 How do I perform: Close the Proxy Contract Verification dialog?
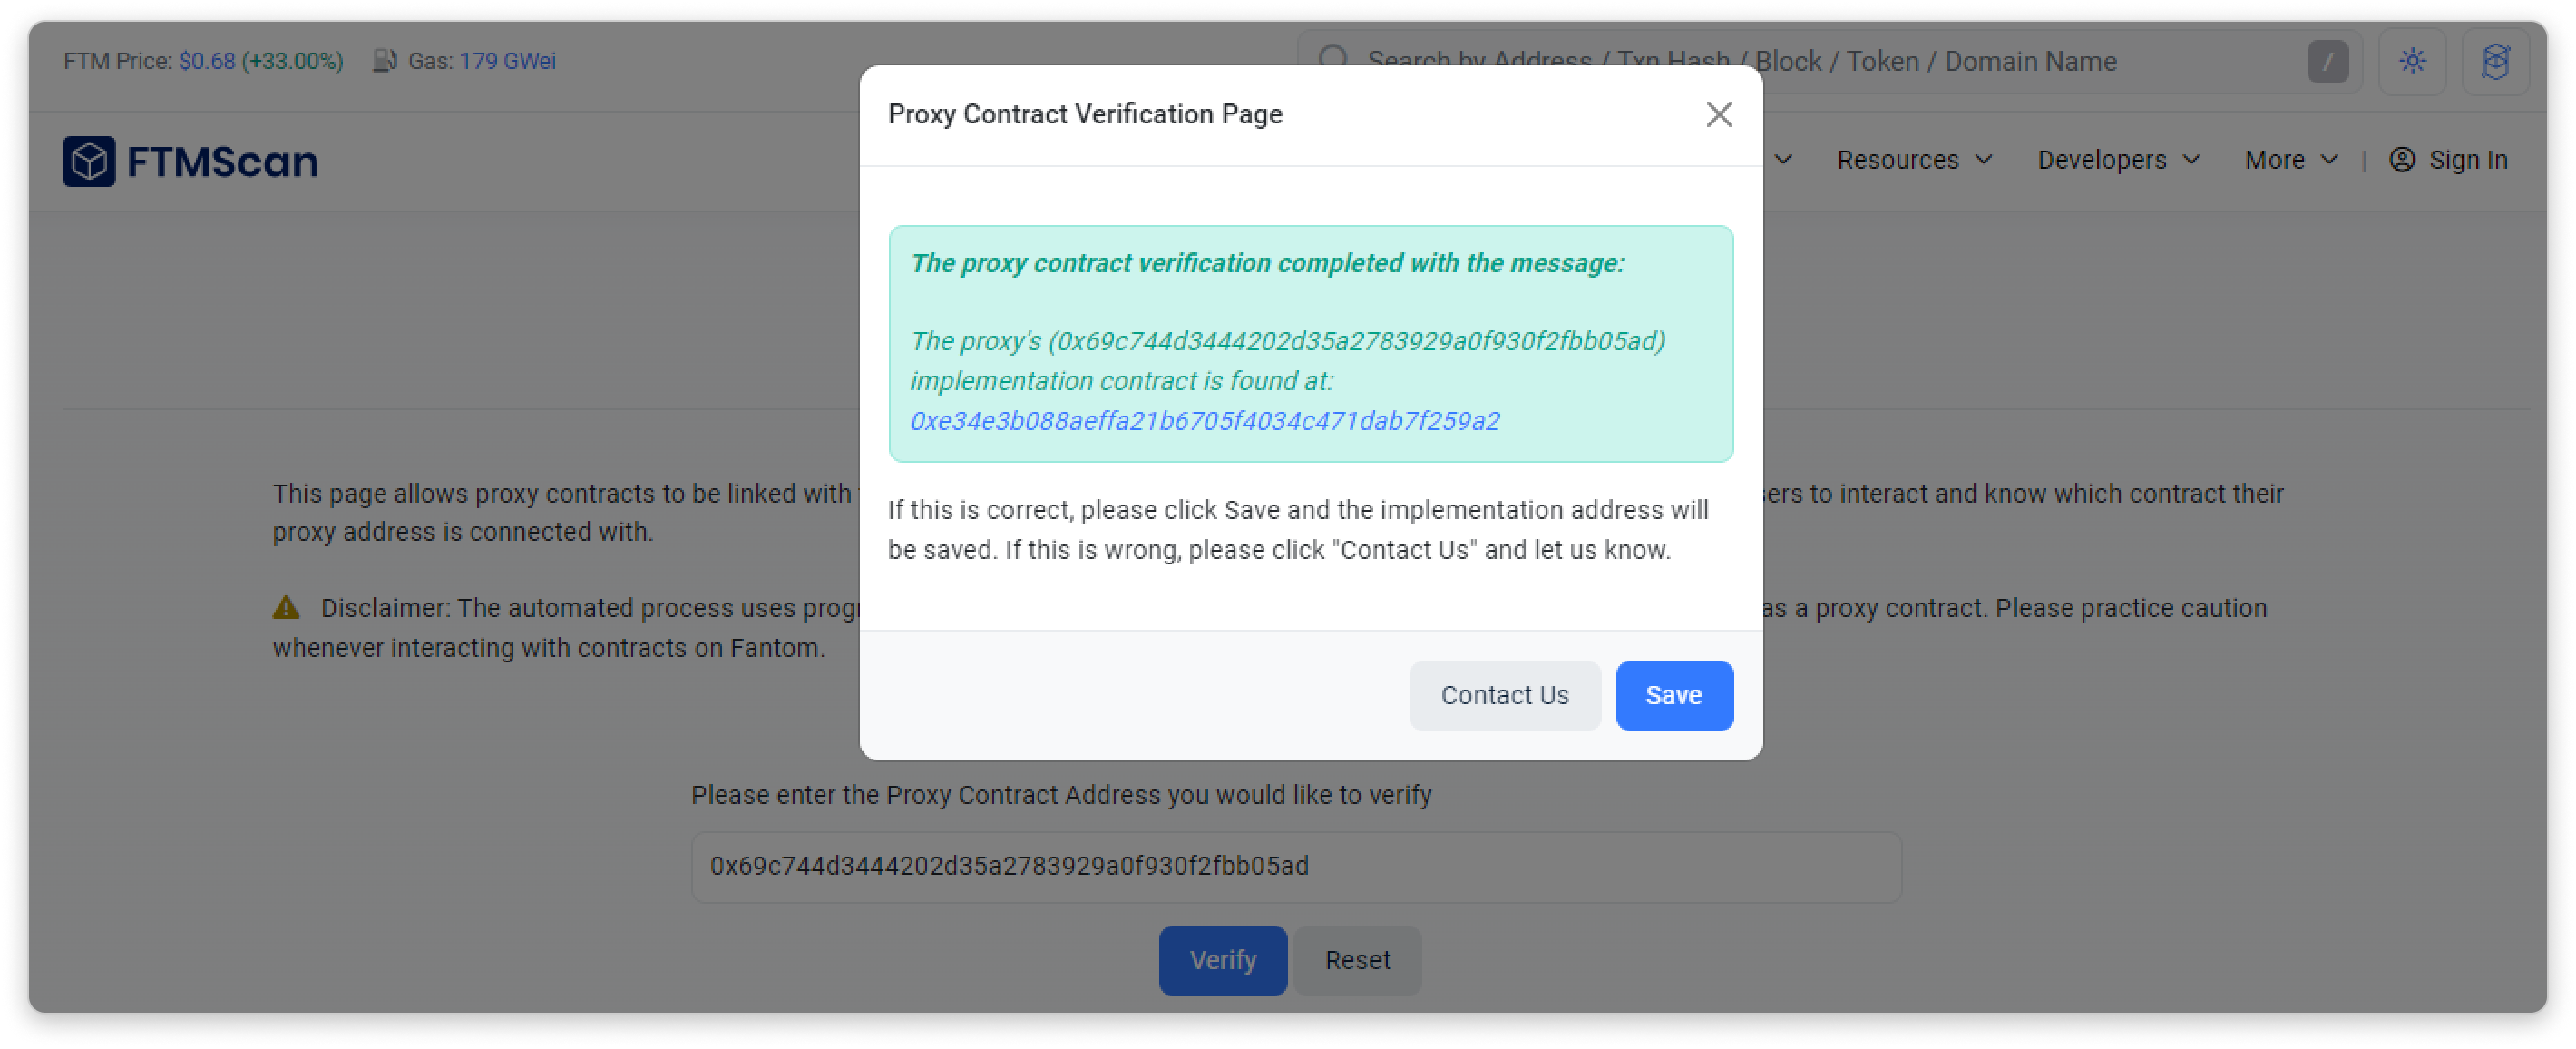click(x=1718, y=115)
